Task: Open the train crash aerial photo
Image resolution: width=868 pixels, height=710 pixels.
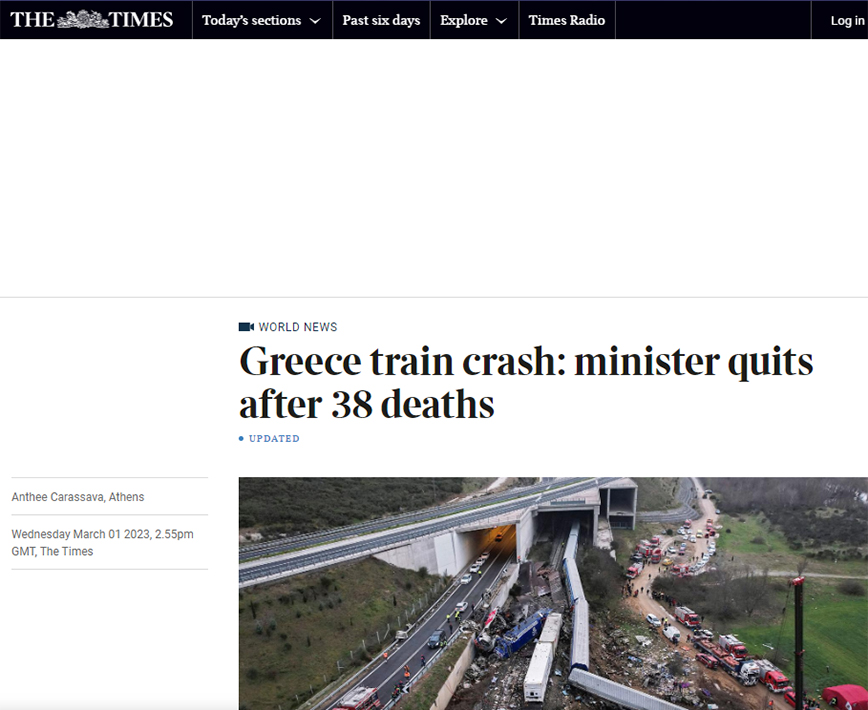Action: (x=553, y=593)
